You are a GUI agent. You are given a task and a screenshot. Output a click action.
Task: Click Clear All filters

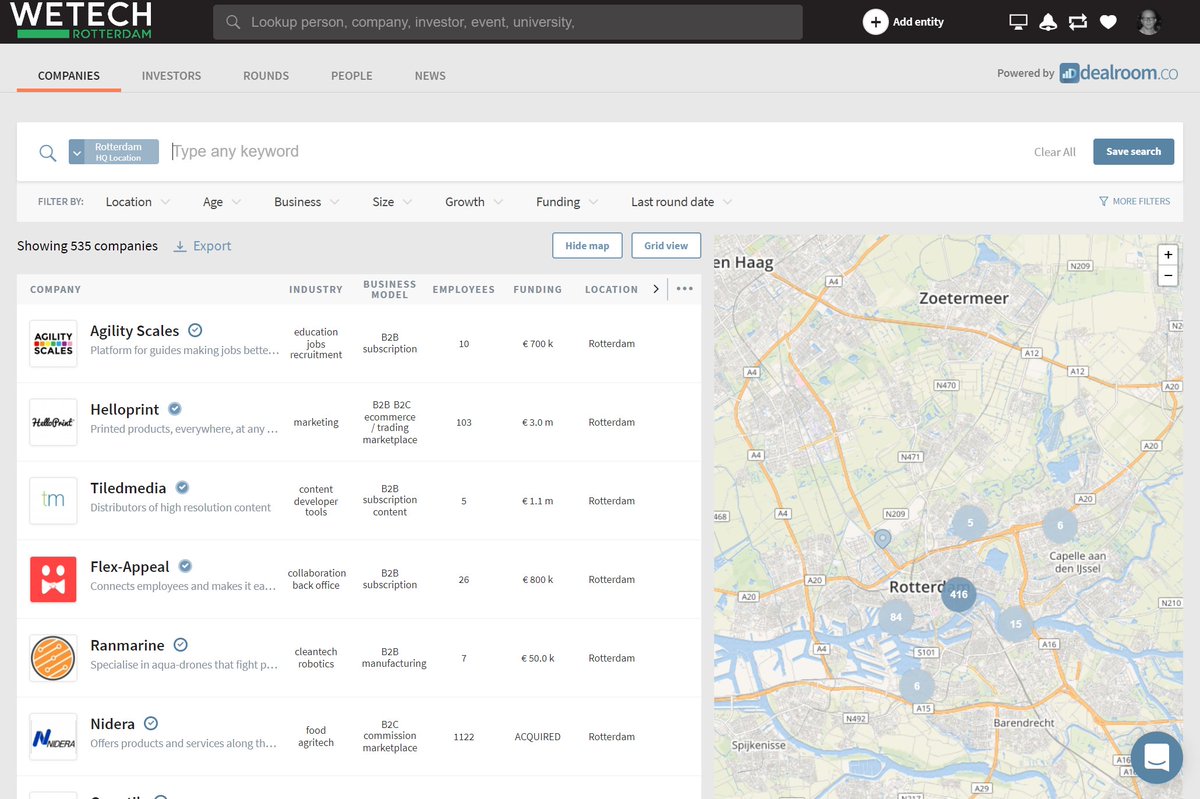[1055, 152]
